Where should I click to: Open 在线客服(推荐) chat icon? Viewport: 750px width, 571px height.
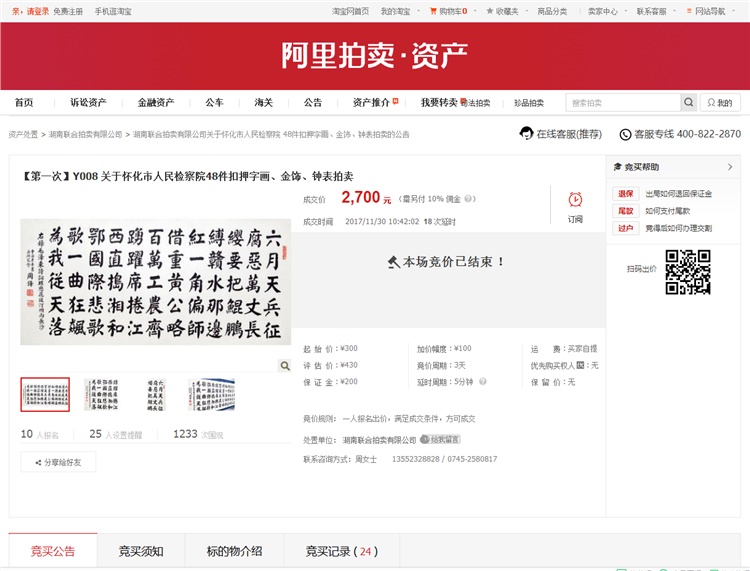coord(526,133)
